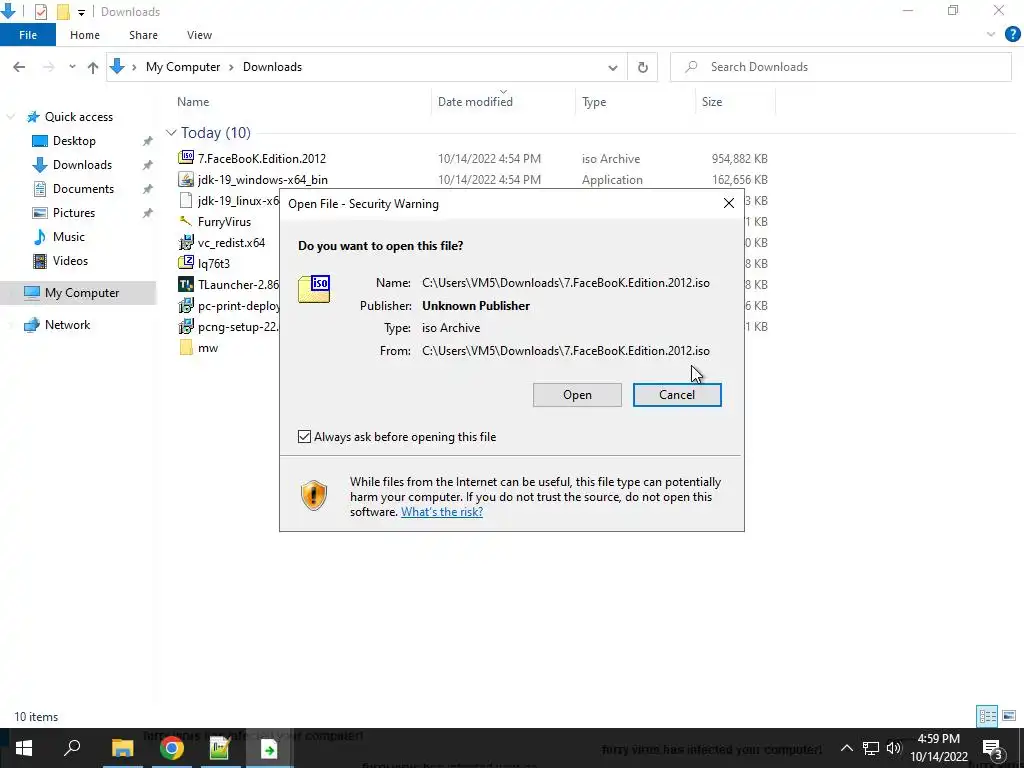Select the lq76t3 file icon
1024x768 pixels.
(186, 263)
